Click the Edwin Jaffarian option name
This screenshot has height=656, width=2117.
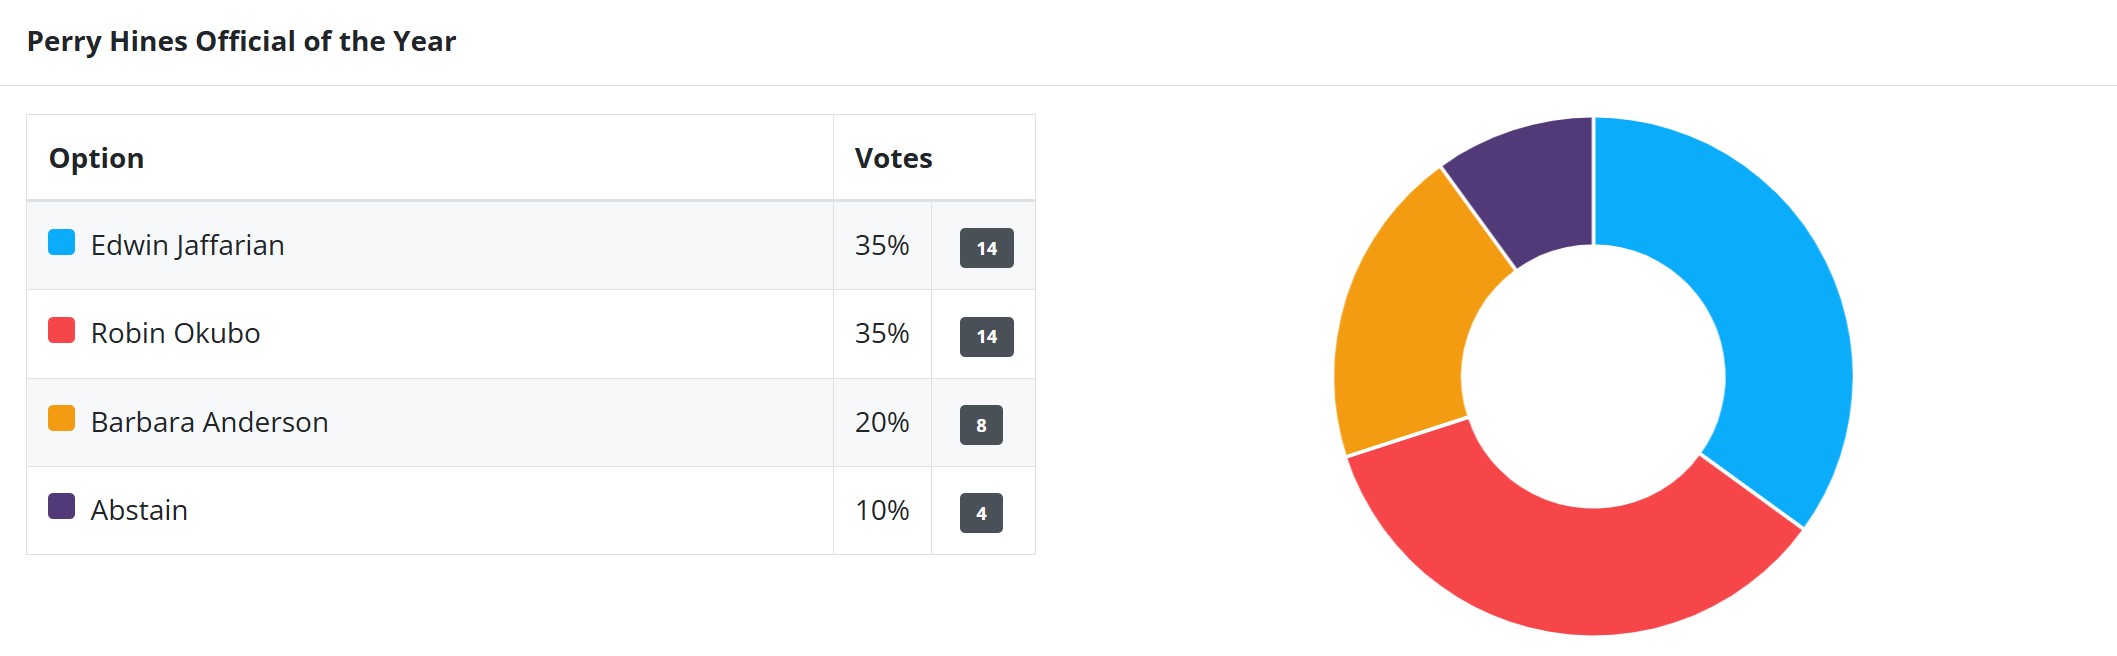pos(187,245)
